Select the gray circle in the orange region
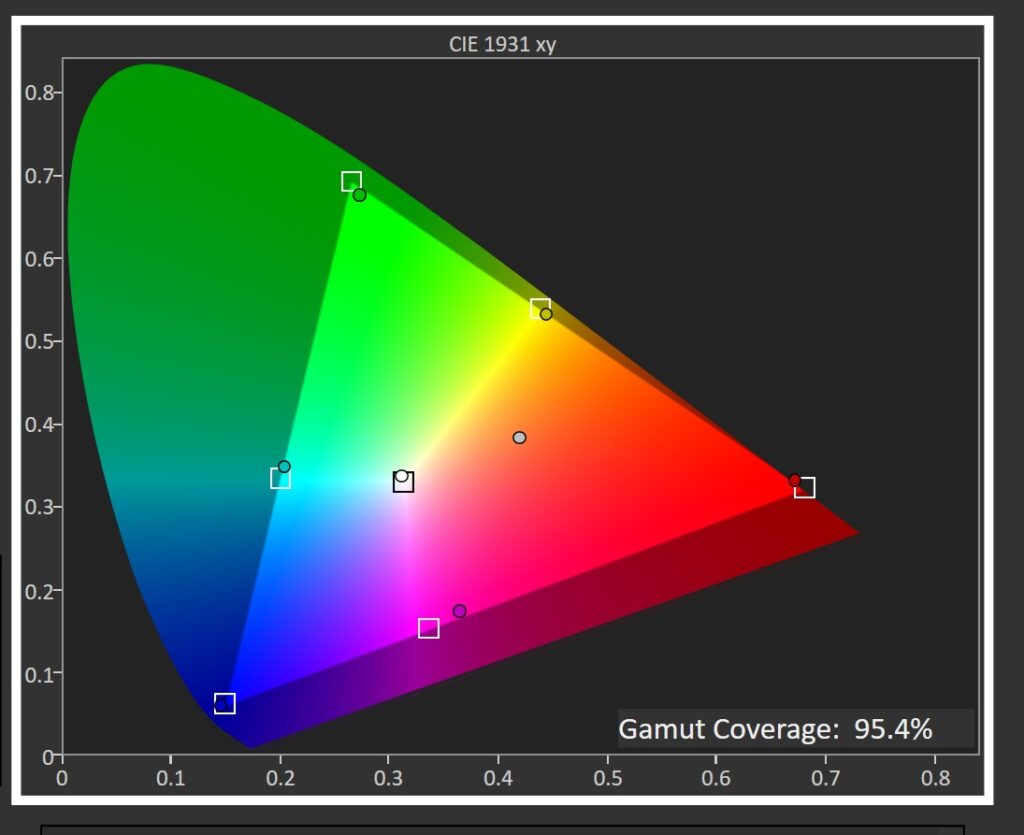 (x=519, y=438)
